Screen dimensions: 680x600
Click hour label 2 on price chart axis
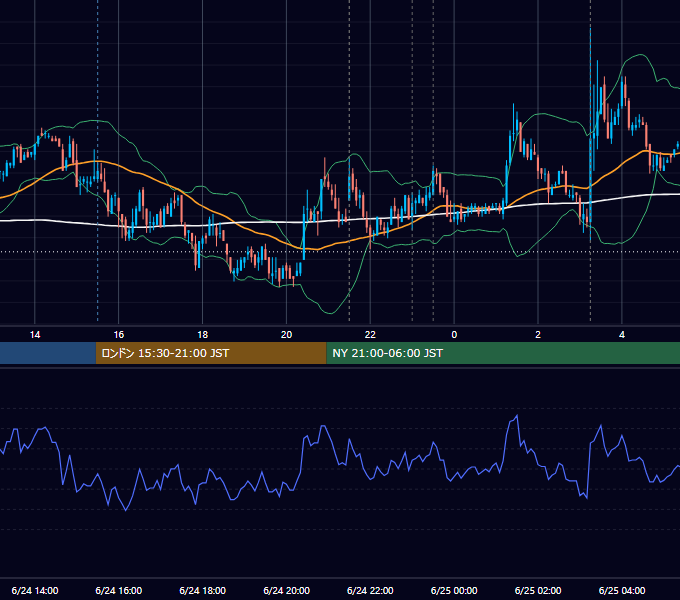(538, 335)
